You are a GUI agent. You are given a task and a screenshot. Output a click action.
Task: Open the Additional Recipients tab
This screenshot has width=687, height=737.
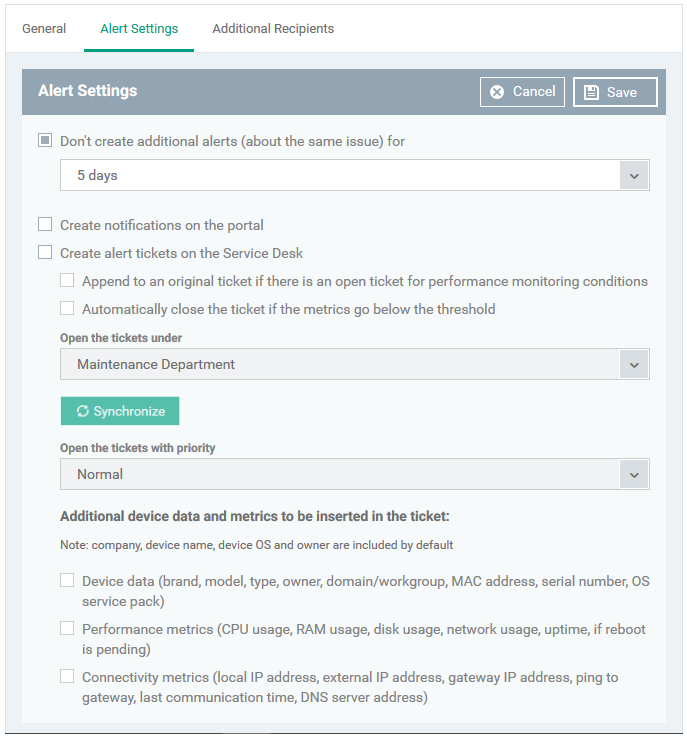click(x=273, y=29)
